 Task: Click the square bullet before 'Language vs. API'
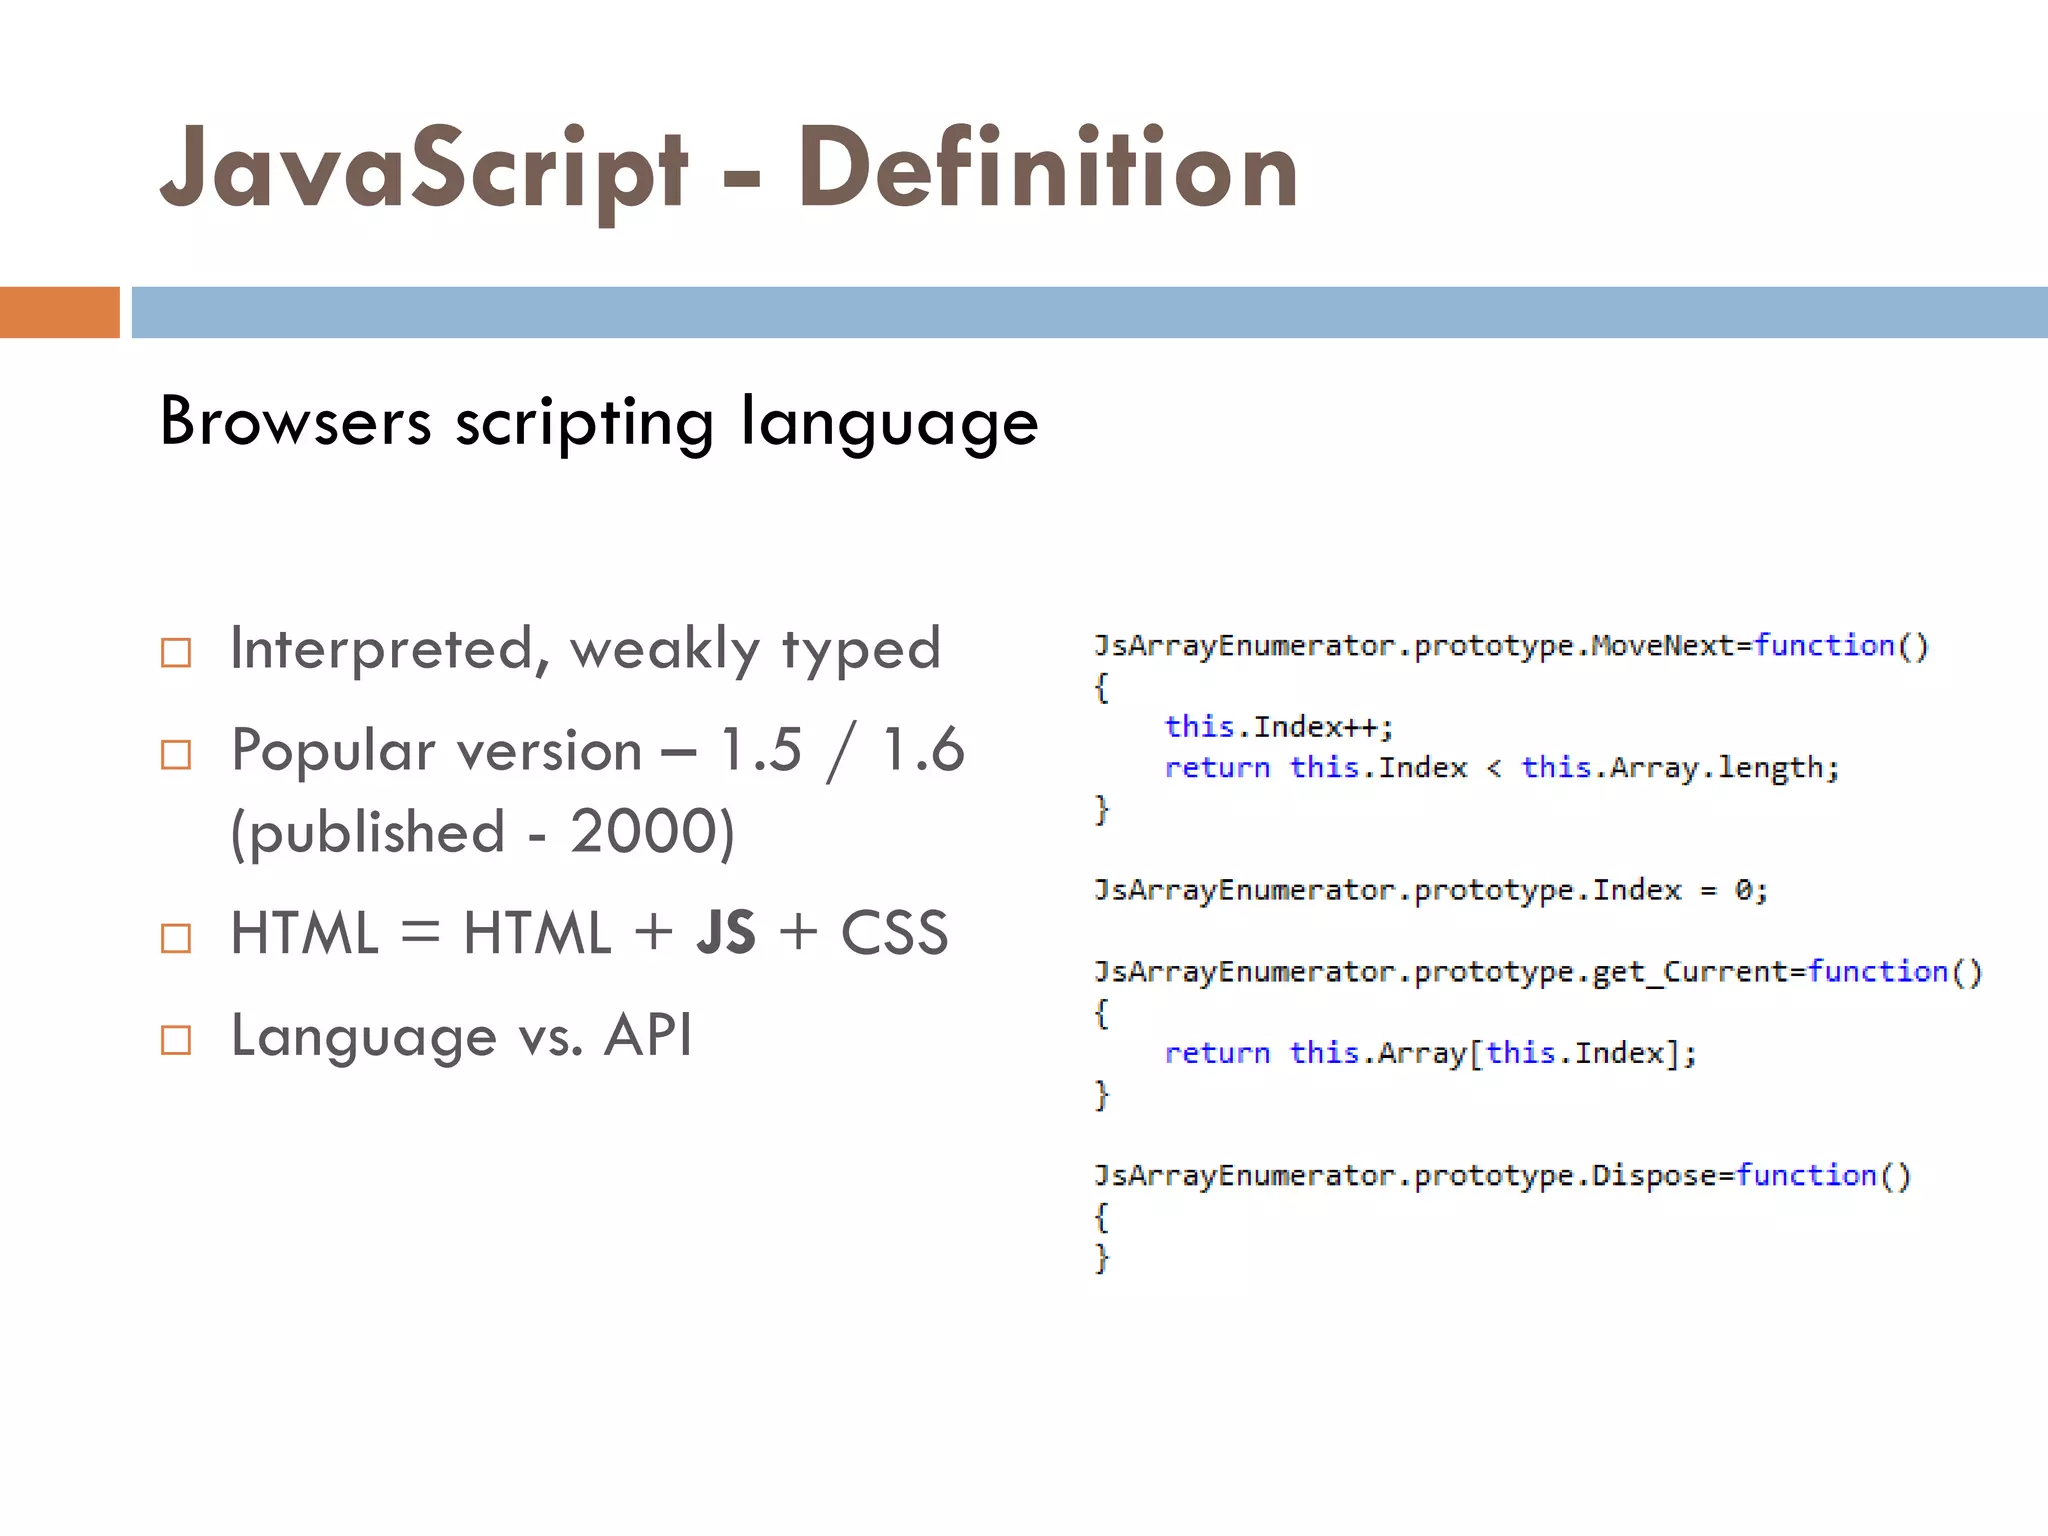click(176, 1040)
